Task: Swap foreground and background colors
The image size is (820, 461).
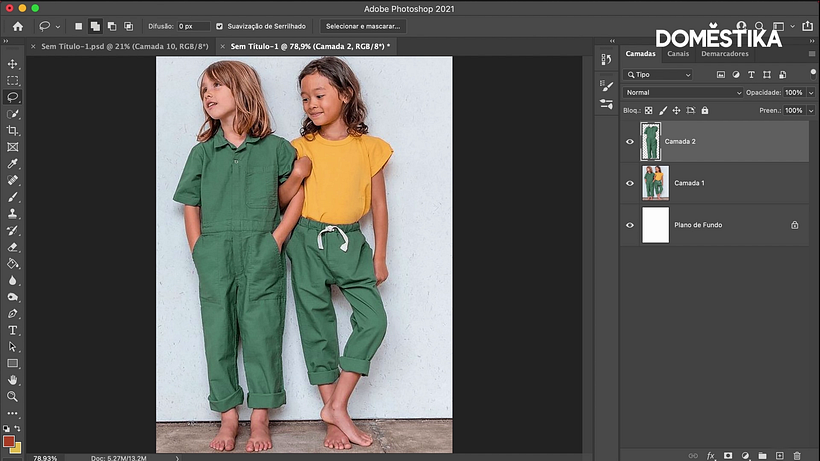Action: coord(17,429)
